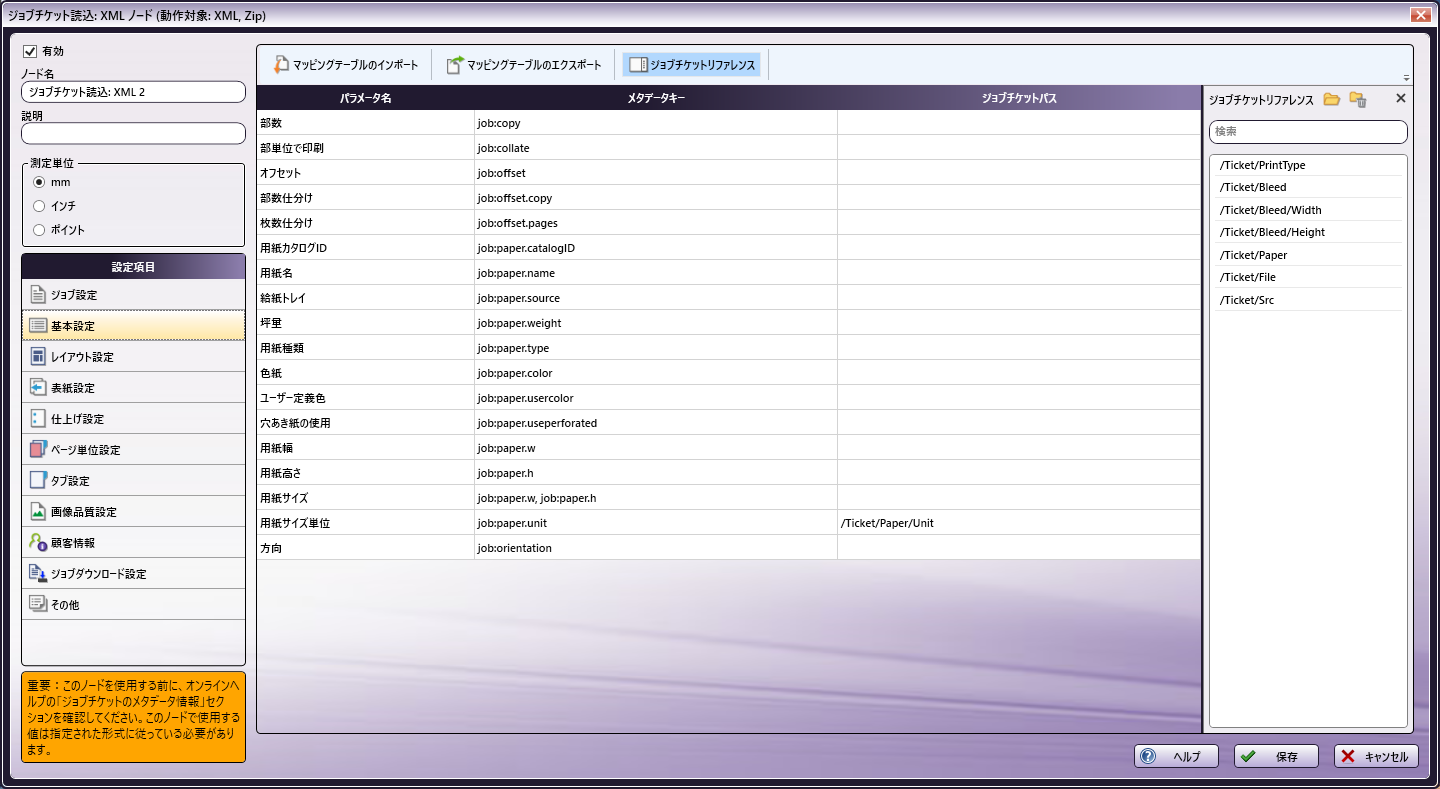
Task: Select /Ticket/Bleed/Height in reference list
Action: click(1308, 232)
